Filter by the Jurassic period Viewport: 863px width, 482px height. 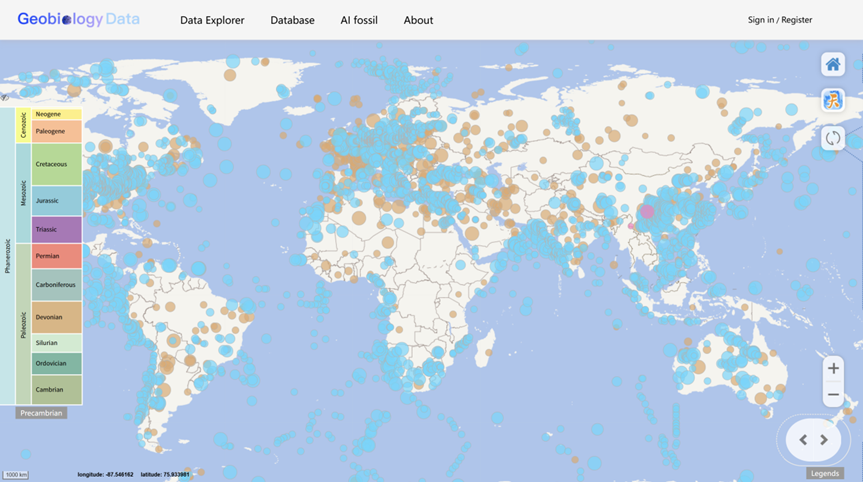click(x=57, y=201)
